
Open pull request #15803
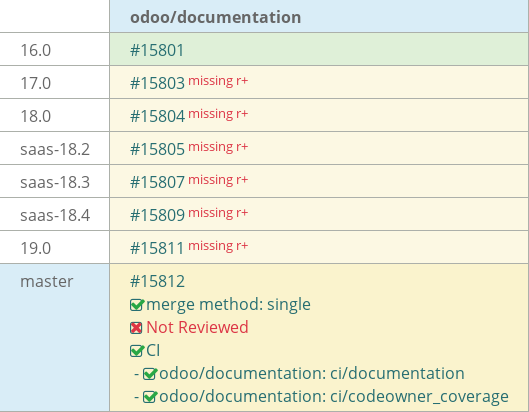[x=157, y=83]
